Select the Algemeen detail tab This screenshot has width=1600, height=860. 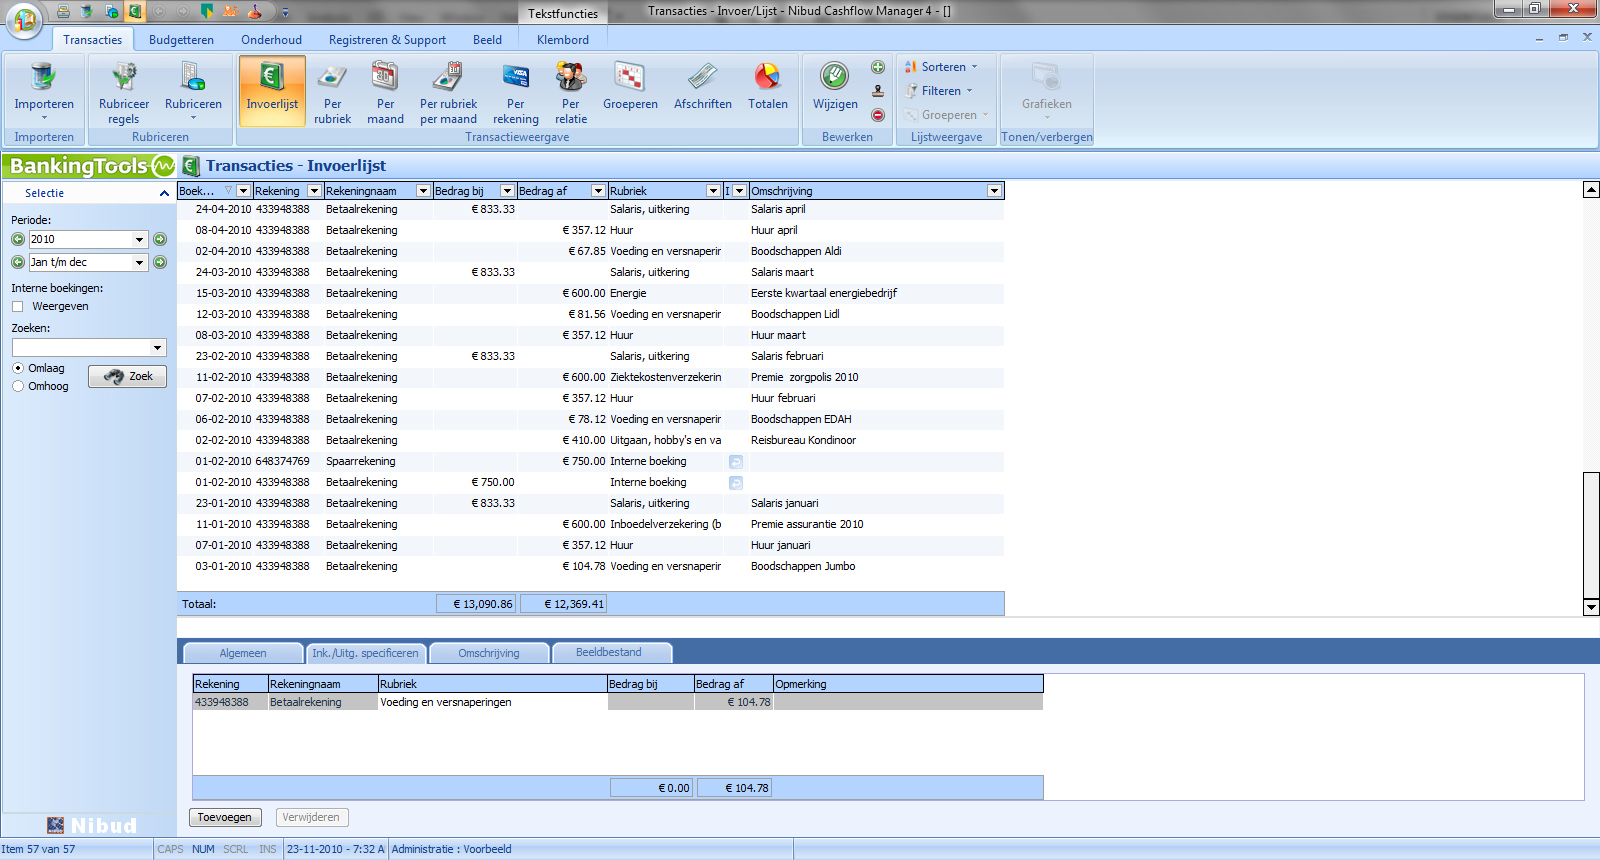click(243, 653)
